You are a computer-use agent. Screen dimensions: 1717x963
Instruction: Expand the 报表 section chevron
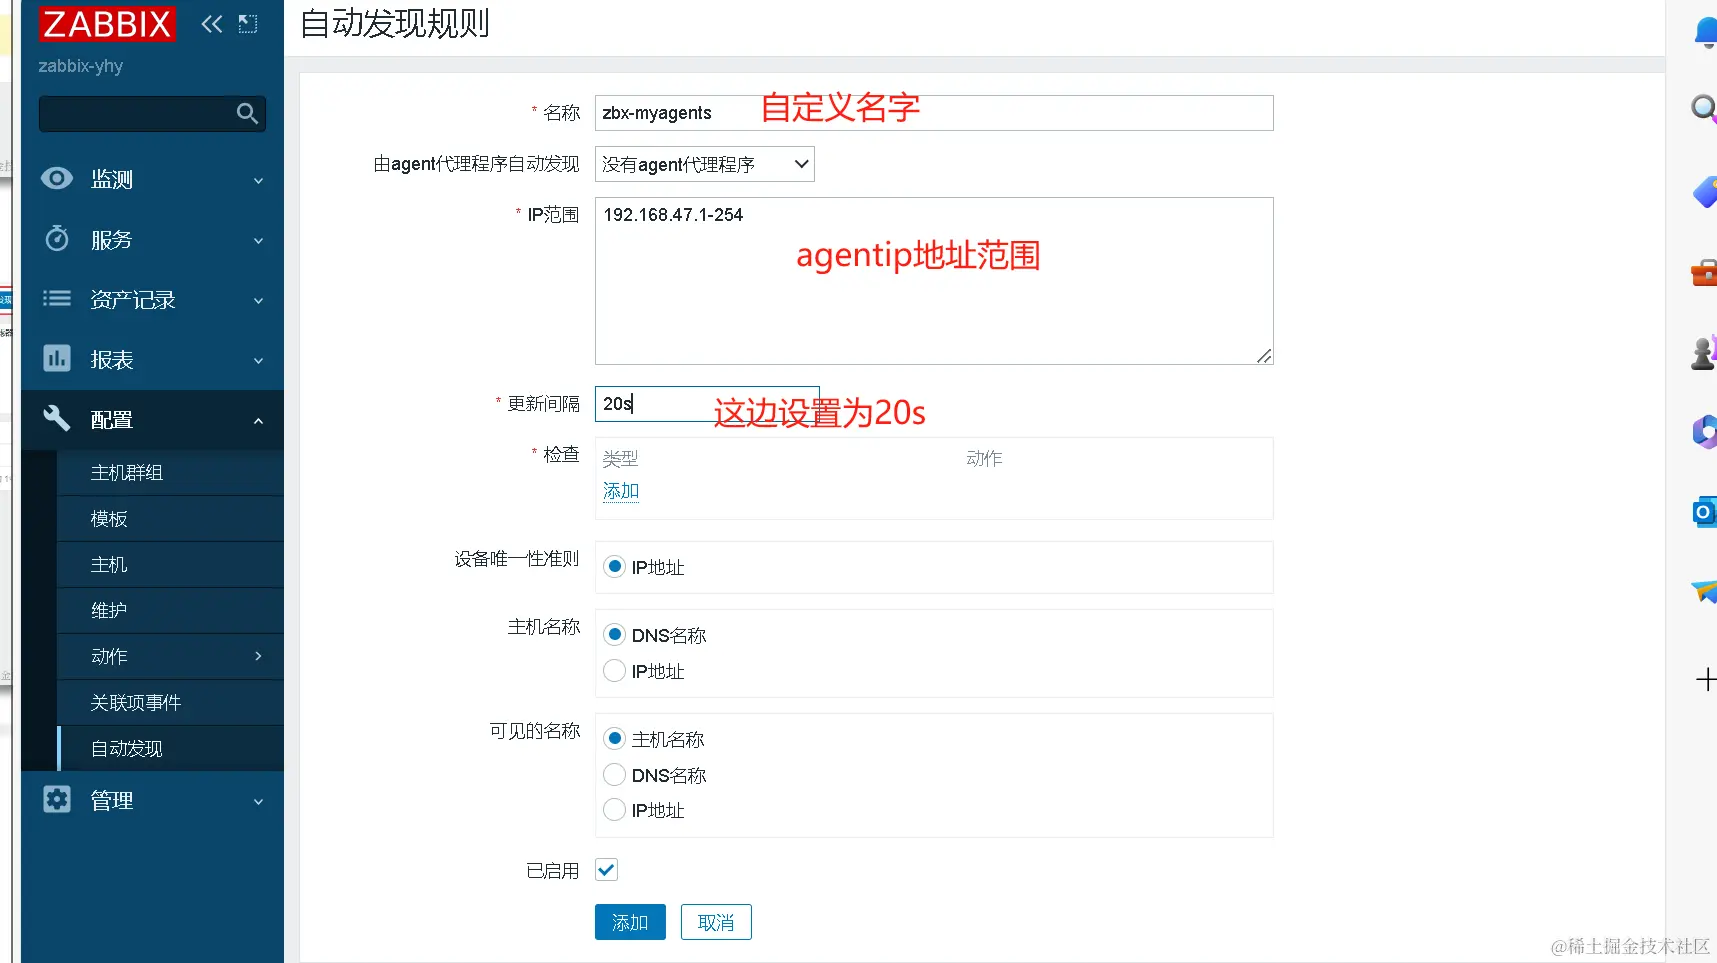pos(258,361)
